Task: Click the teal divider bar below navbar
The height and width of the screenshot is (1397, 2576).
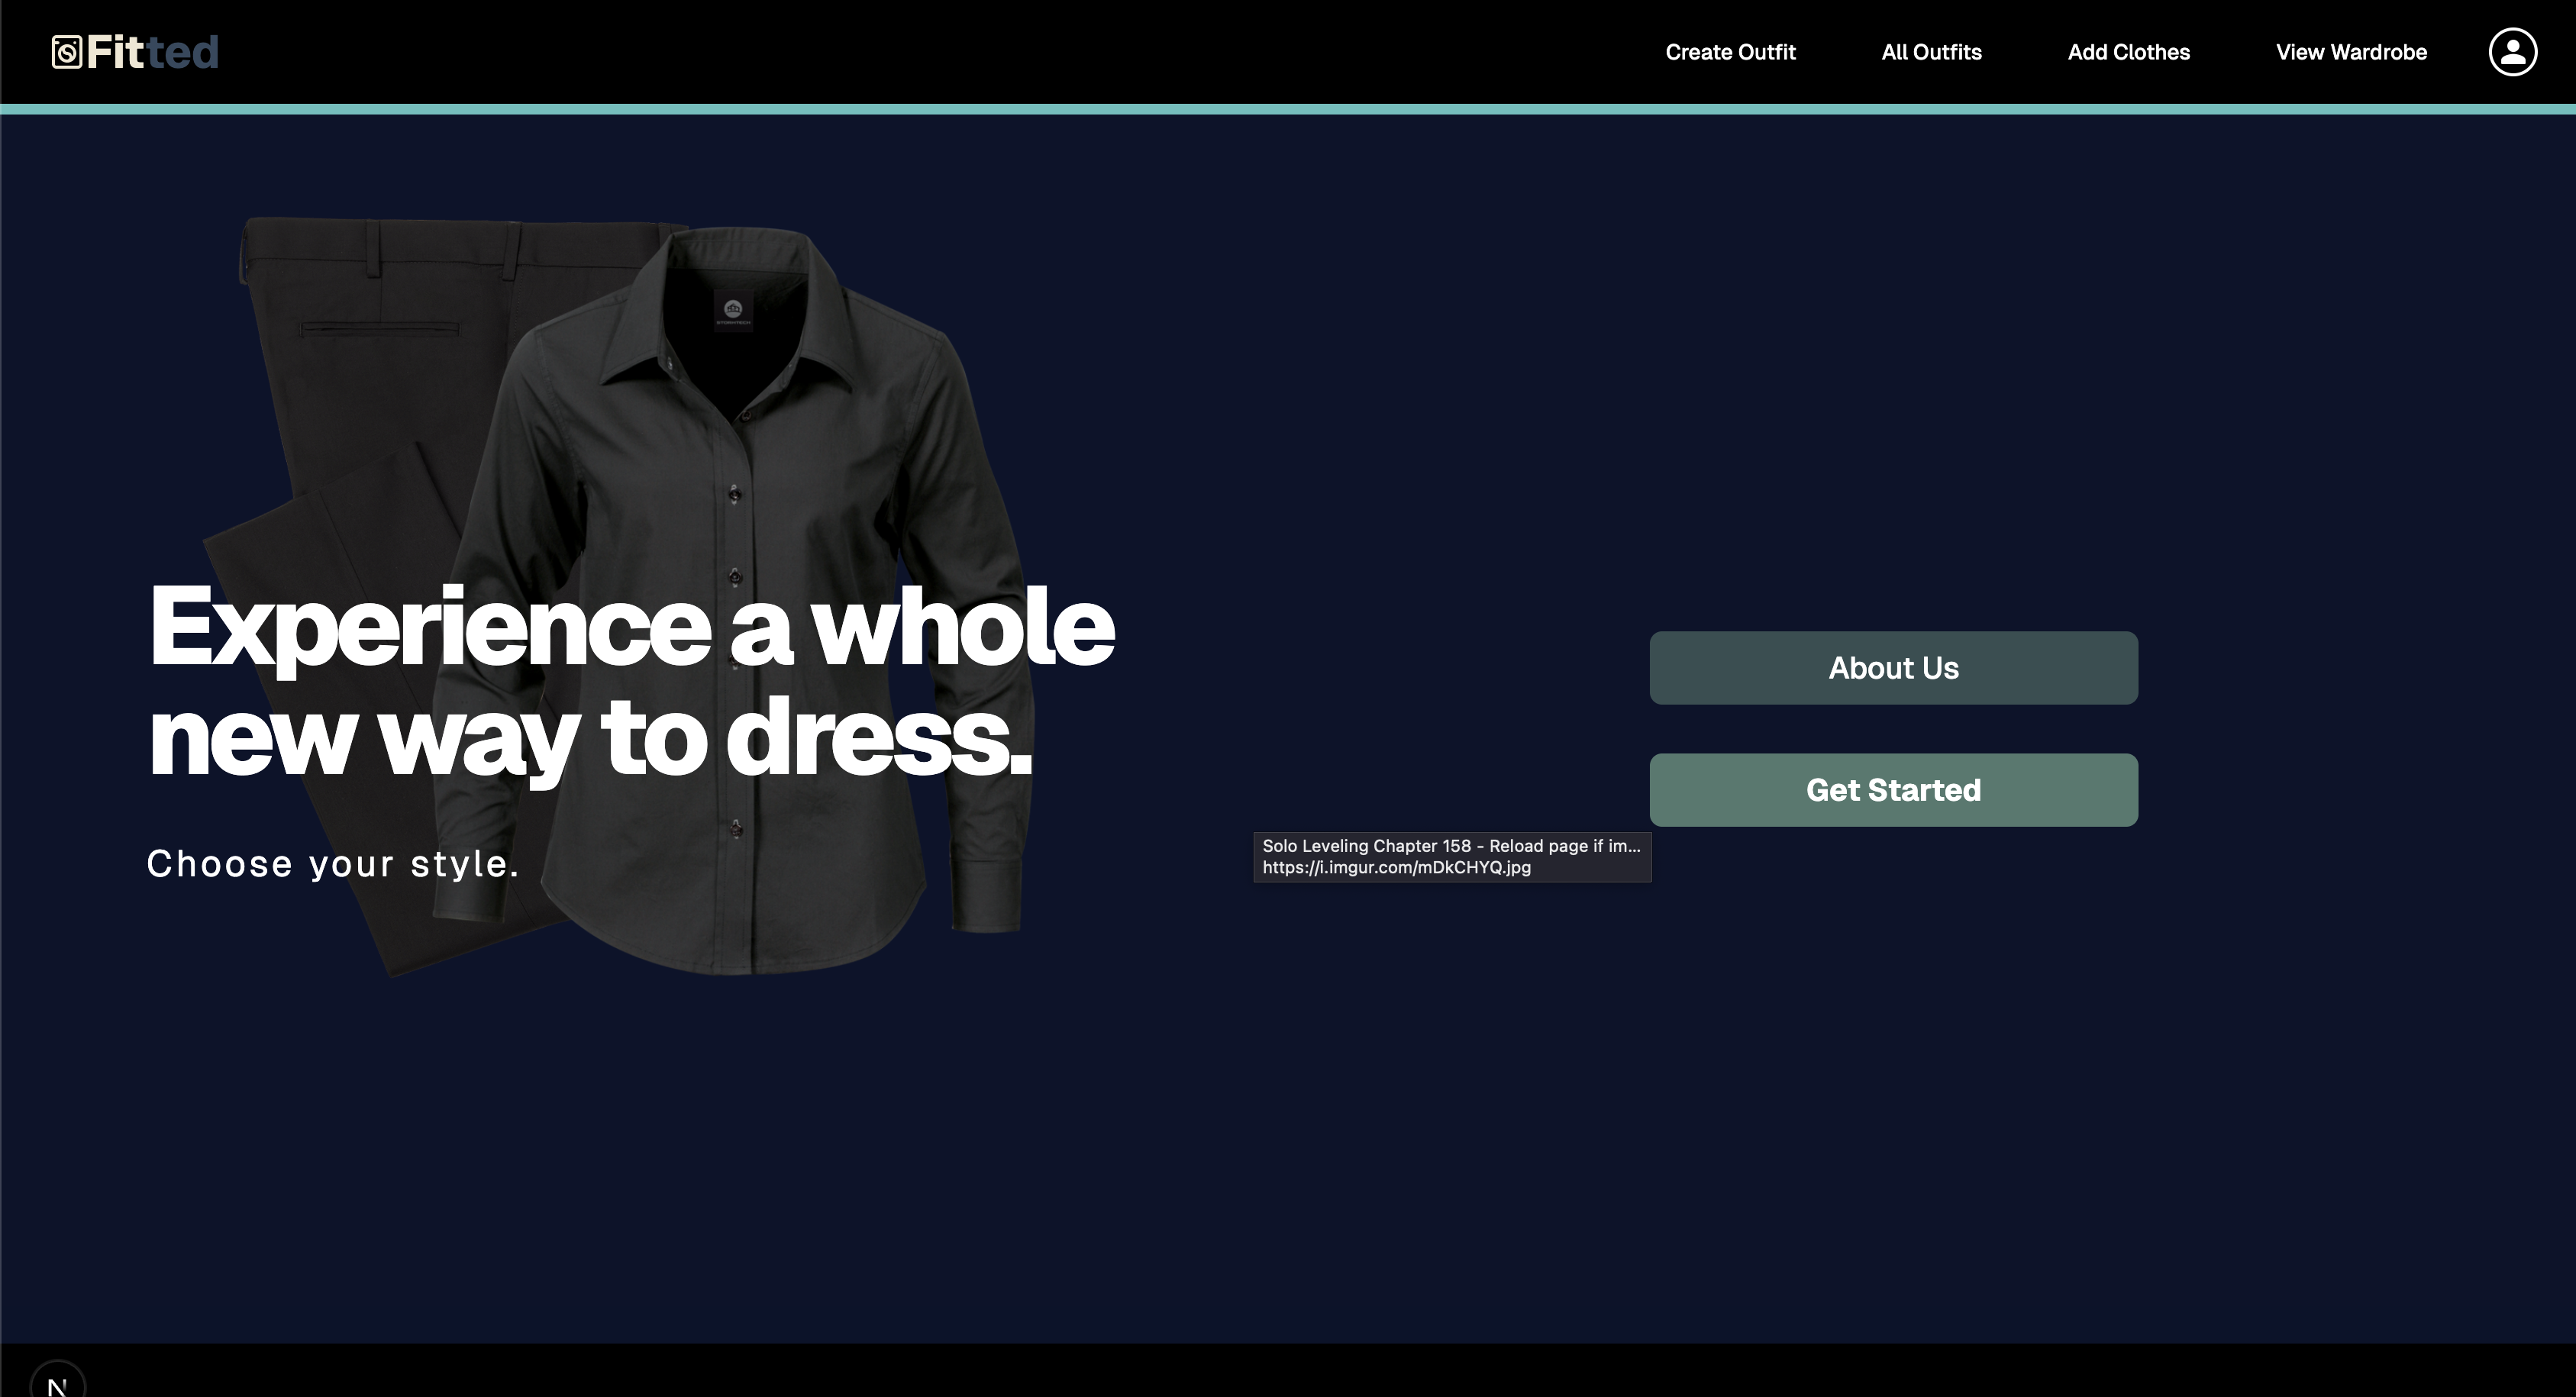Action: [1288, 109]
